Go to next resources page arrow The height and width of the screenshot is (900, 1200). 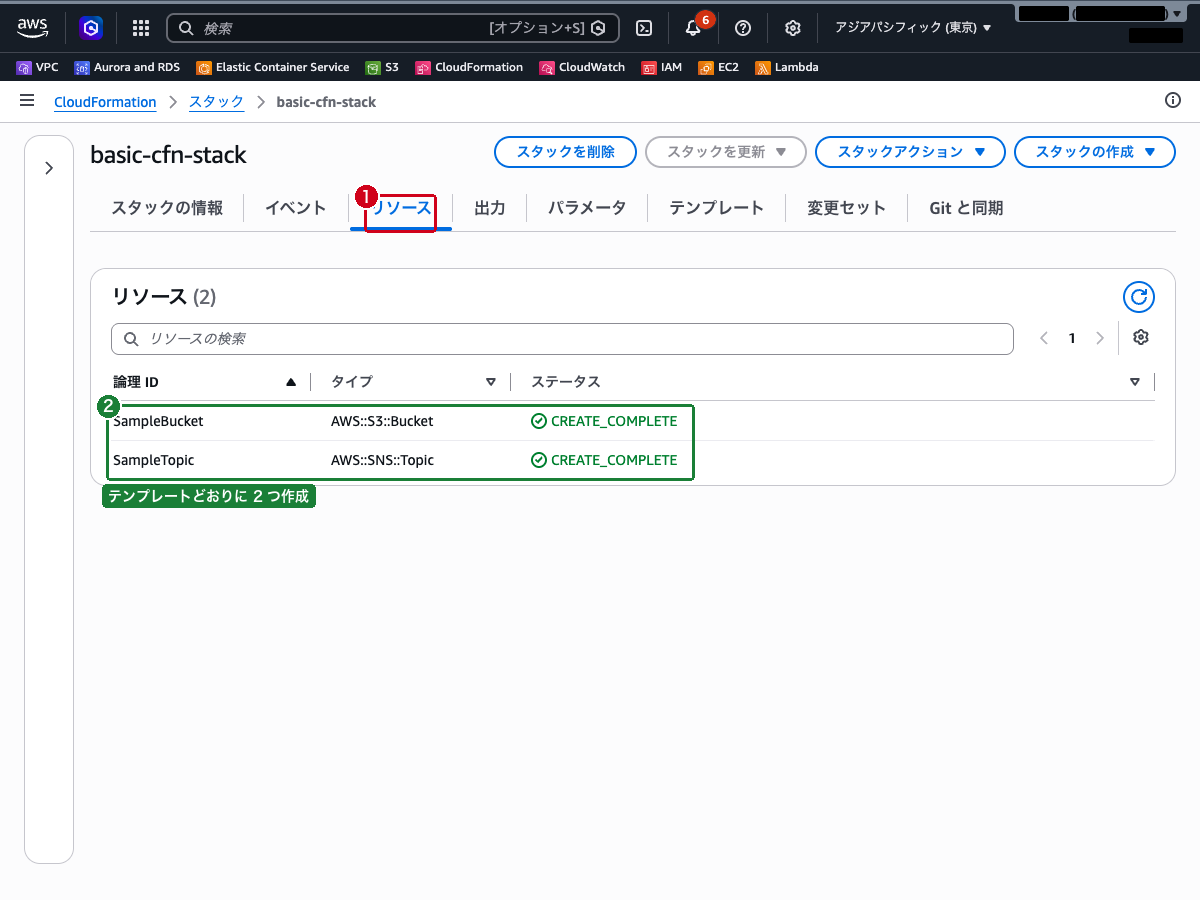click(1100, 338)
